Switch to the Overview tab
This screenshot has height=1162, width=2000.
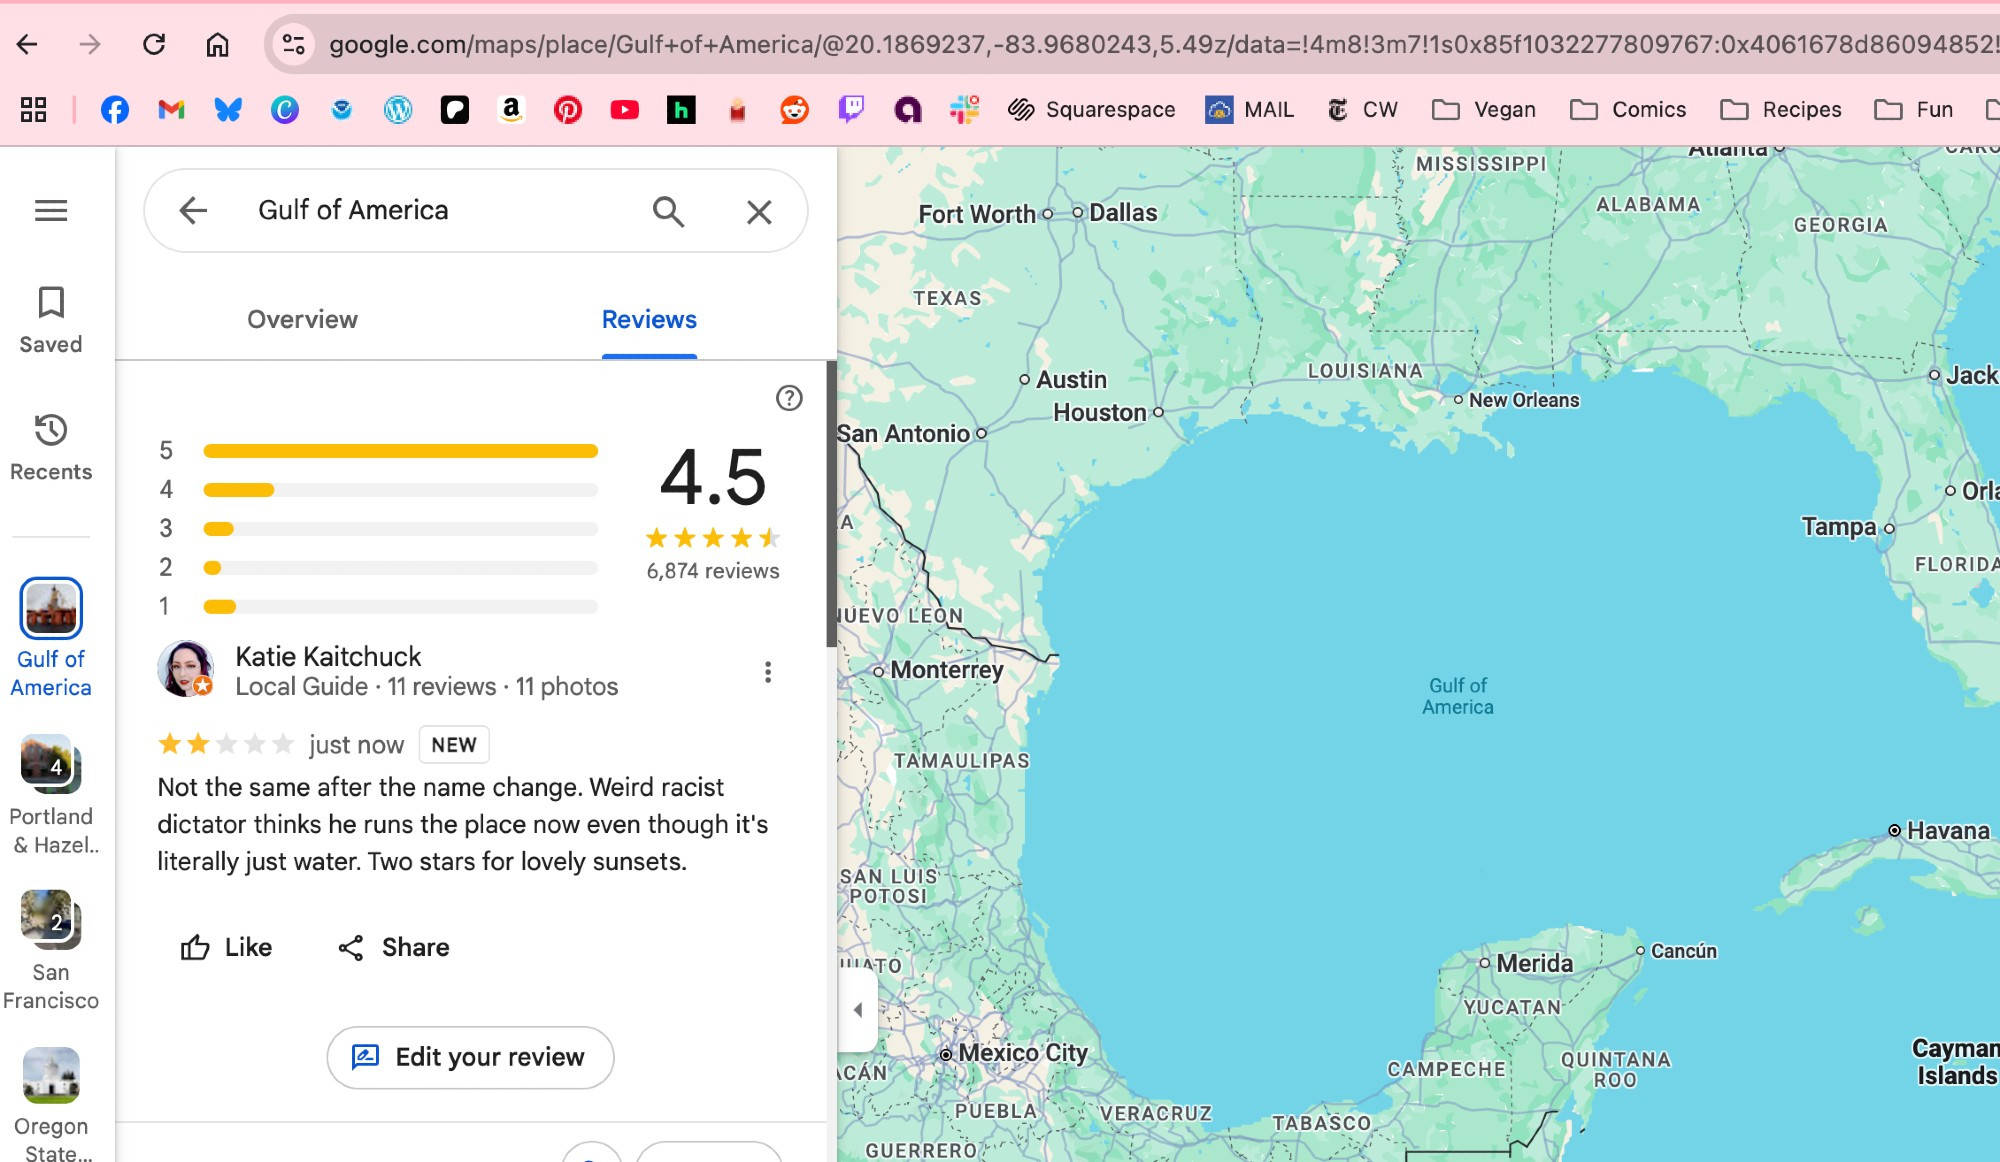pos(302,319)
